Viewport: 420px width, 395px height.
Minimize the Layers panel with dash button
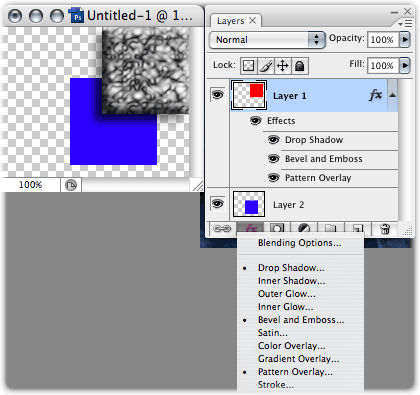click(x=394, y=12)
